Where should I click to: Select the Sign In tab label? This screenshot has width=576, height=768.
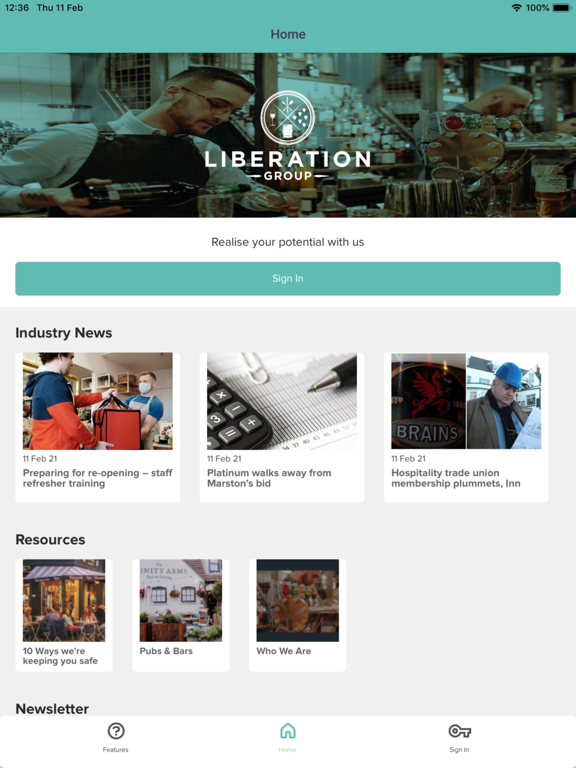click(x=459, y=750)
